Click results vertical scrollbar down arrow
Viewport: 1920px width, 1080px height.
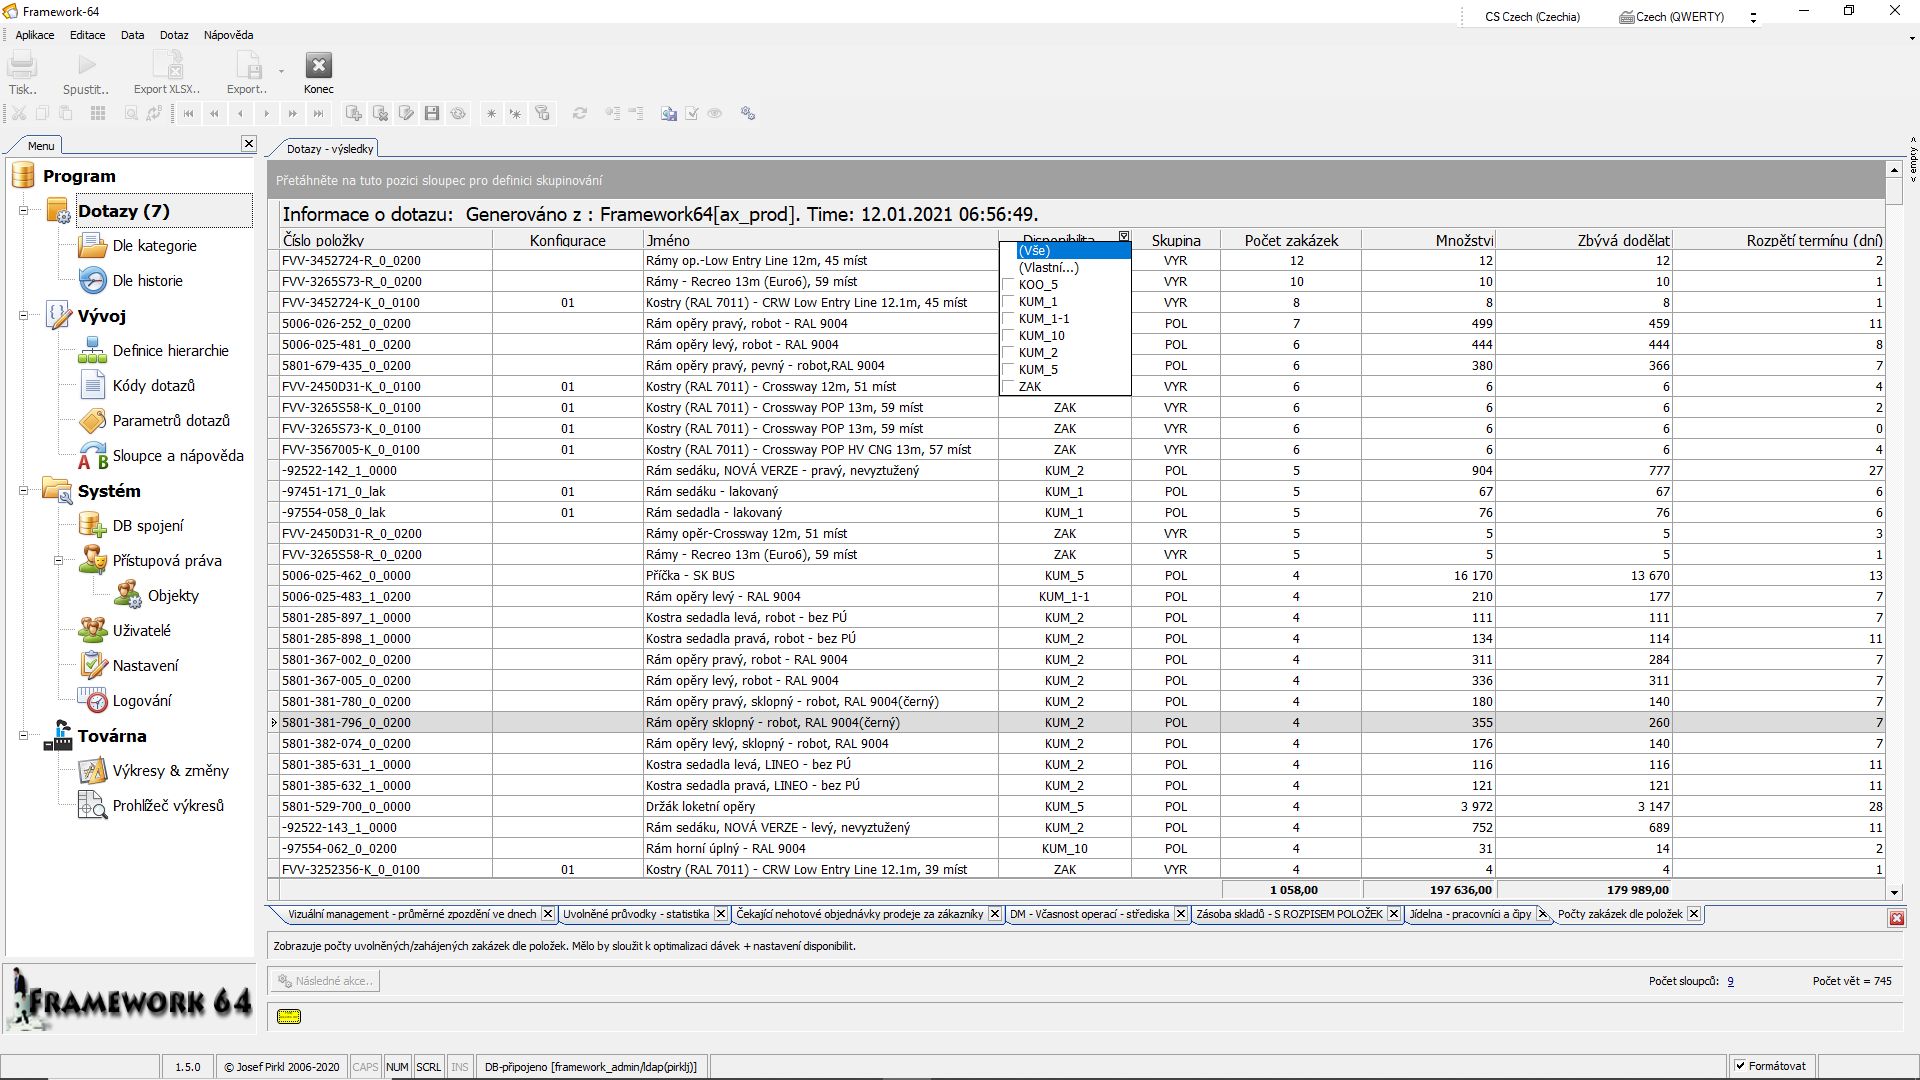coord(1894,892)
